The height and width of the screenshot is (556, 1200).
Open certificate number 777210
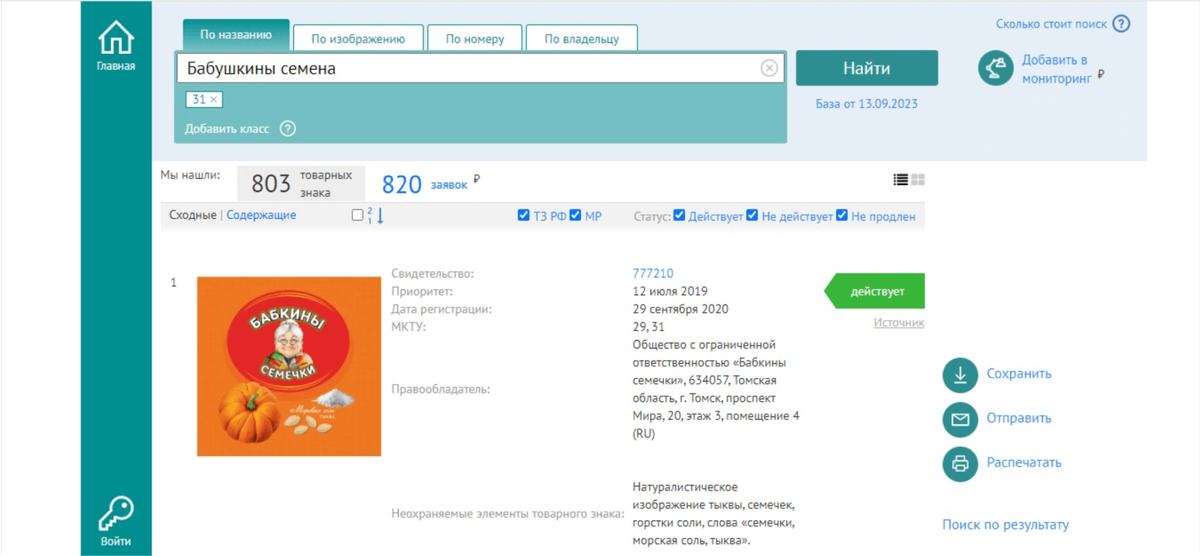pyautogui.click(x=653, y=273)
